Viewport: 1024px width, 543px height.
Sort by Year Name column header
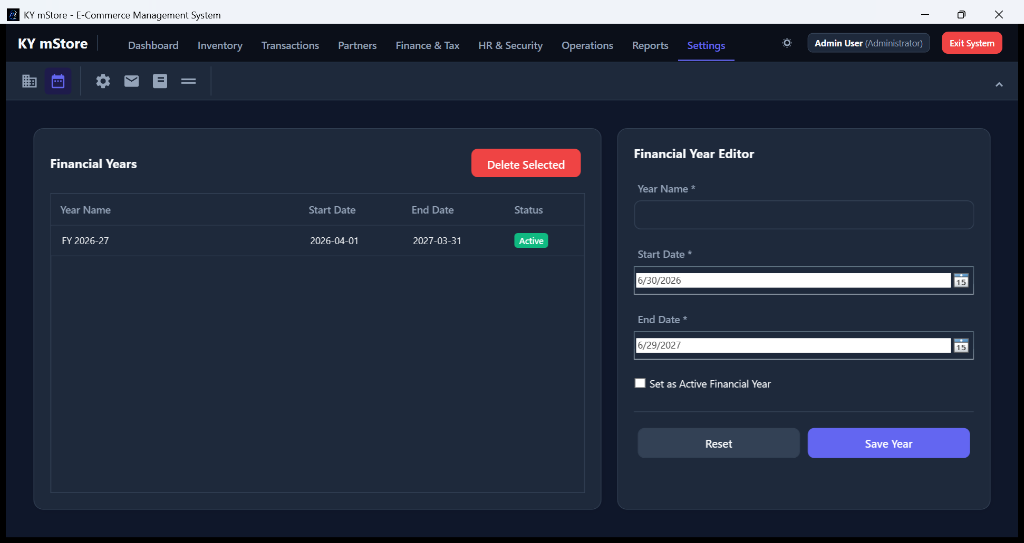[86, 210]
